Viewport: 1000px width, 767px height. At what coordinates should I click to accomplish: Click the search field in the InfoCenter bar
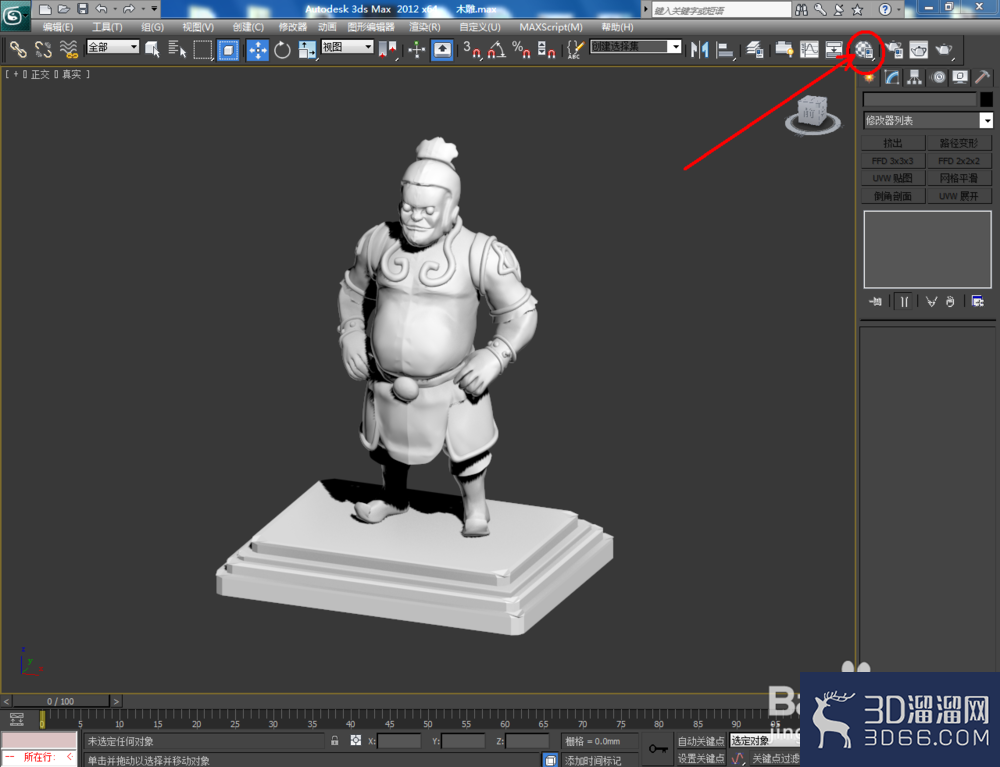(721, 10)
